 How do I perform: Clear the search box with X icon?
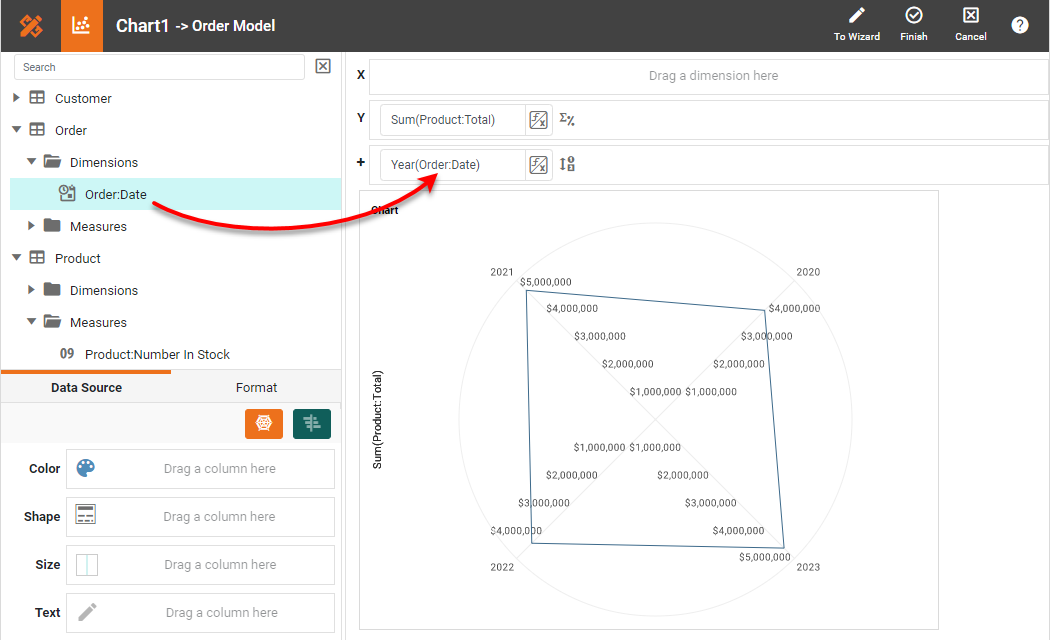point(323,66)
